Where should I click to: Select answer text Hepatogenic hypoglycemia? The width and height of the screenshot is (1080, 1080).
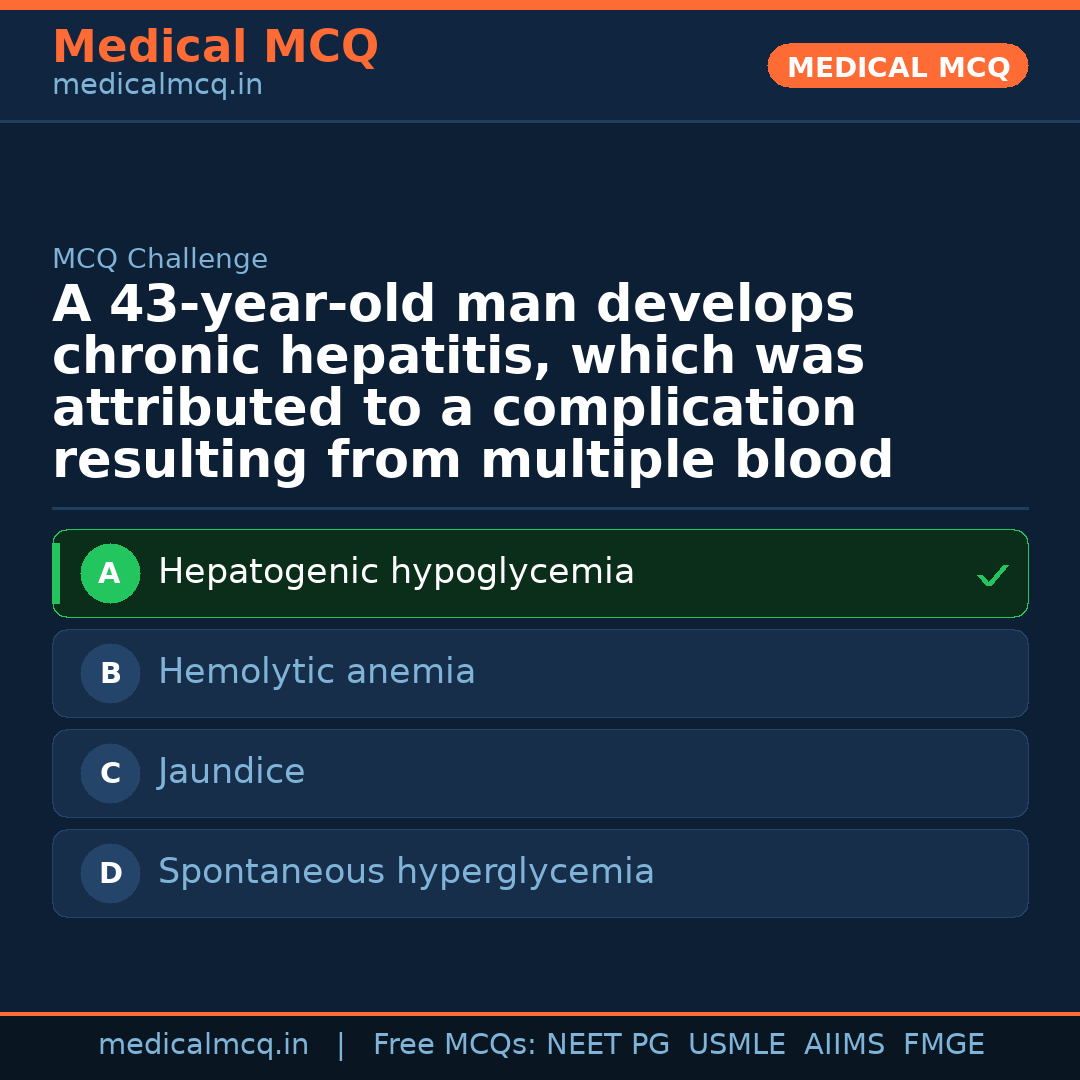[396, 572]
